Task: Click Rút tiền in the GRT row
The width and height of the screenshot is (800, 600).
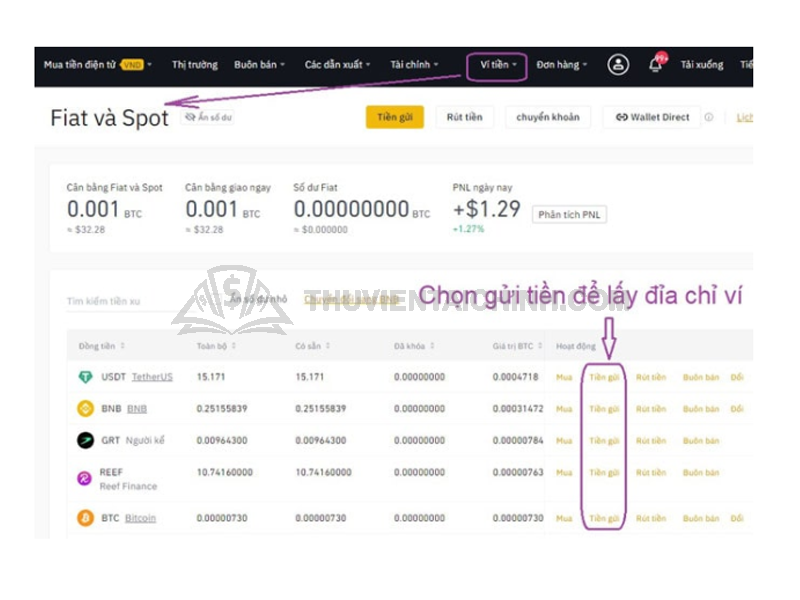Action: pyautogui.click(x=651, y=440)
